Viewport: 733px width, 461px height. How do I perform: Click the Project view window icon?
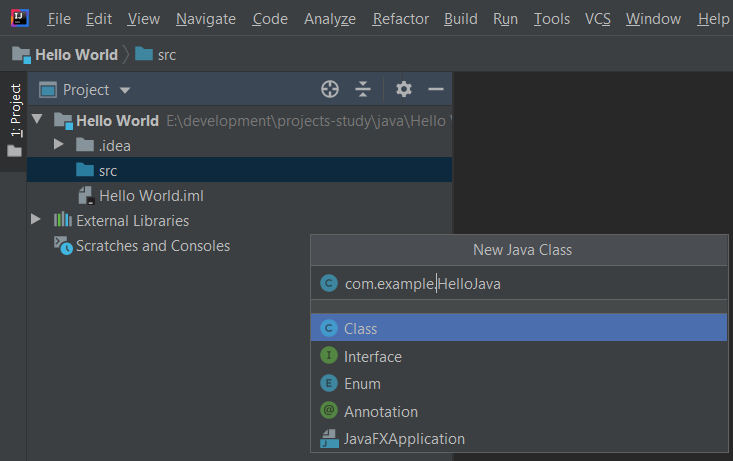click(48, 89)
